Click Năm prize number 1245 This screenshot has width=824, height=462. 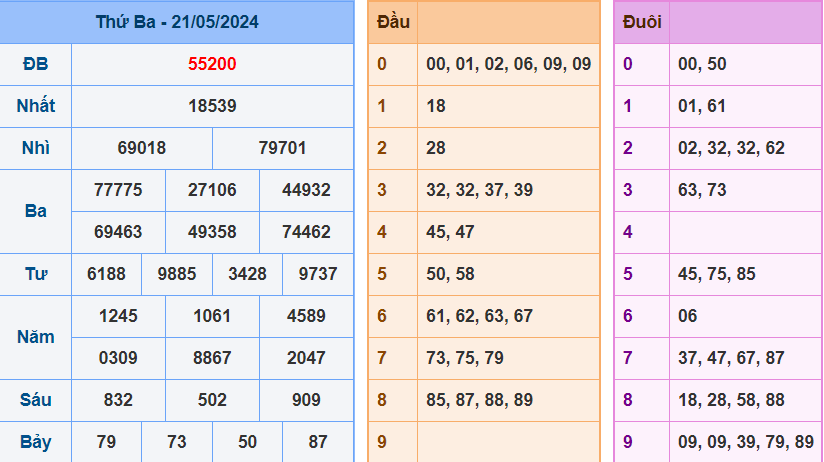[118, 316]
